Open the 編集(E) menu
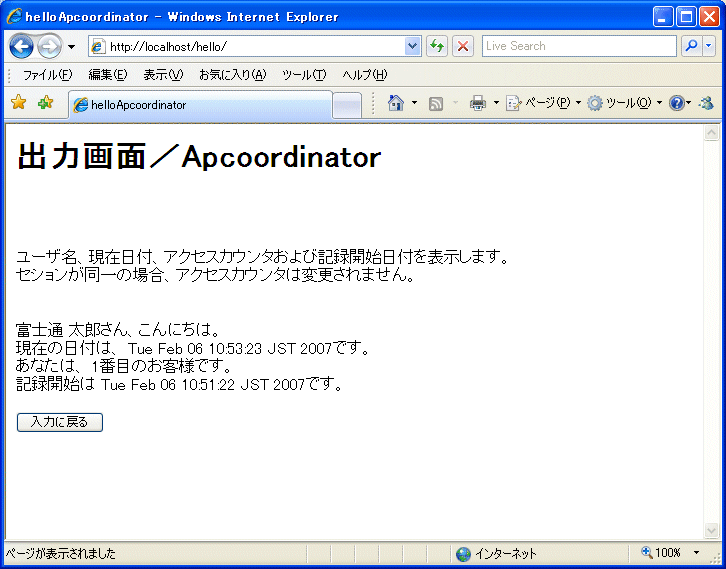Viewport: 726px width, 569px height. point(107,75)
